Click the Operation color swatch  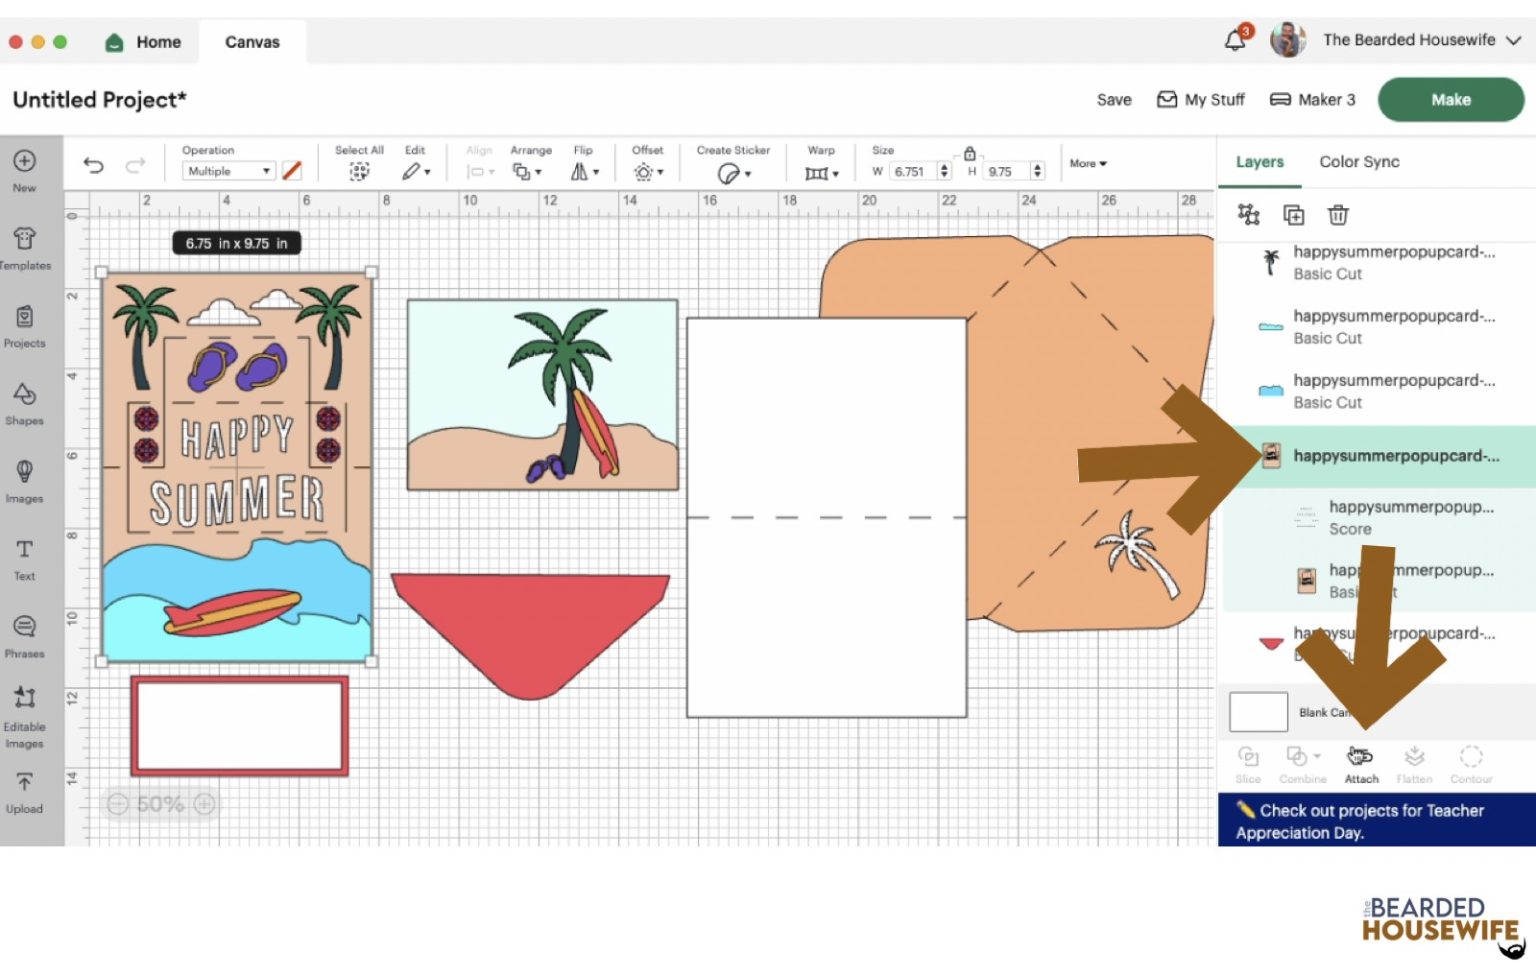point(292,171)
